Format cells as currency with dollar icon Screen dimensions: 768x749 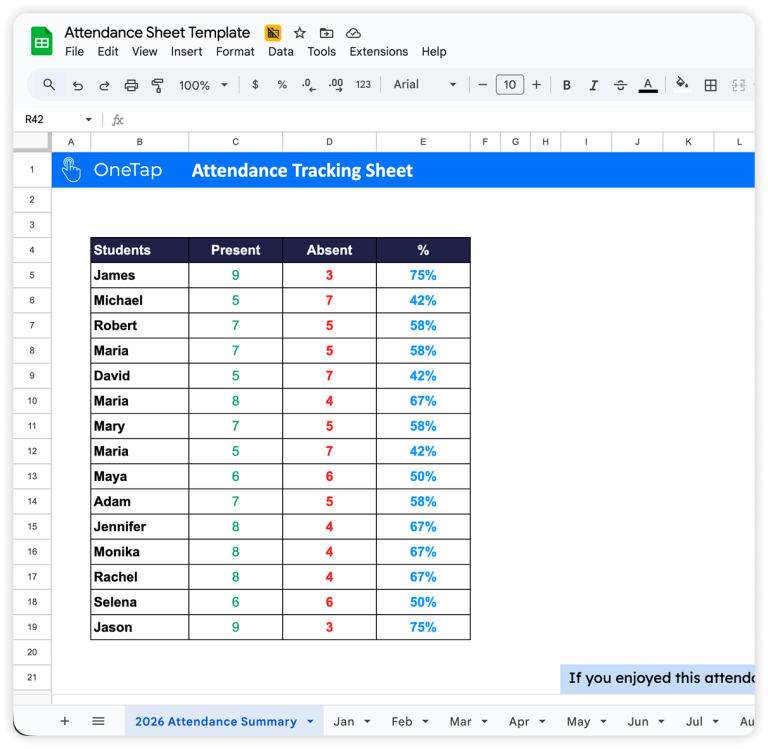pos(255,85)
